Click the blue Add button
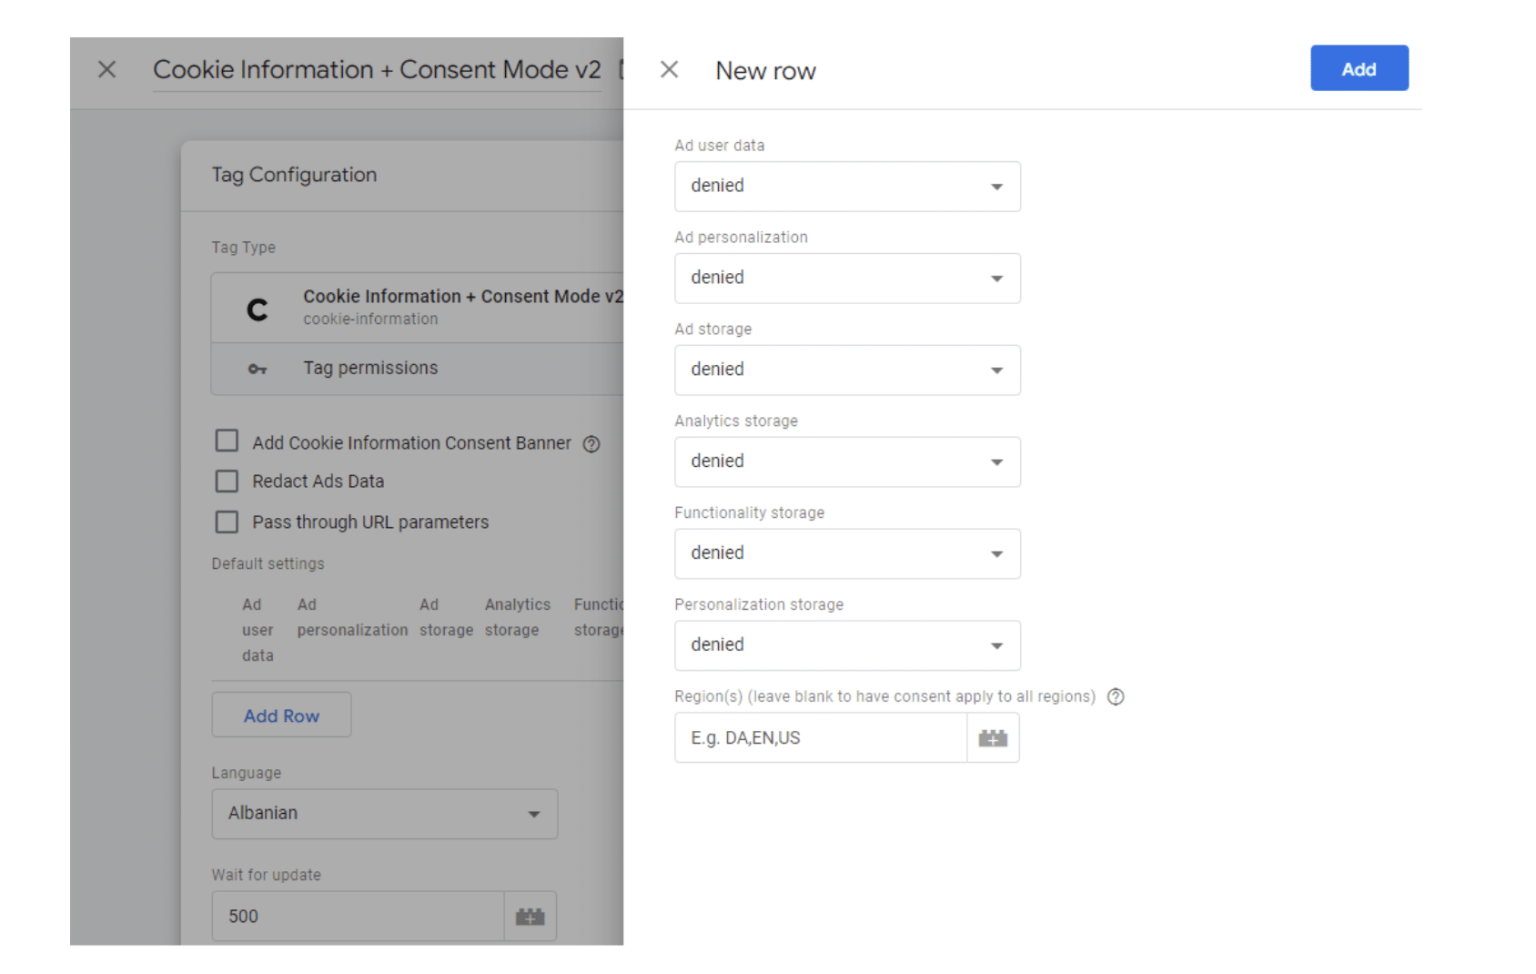Image resolution: width=1536 pixels, height=974 pixels. (x=1358, y=68)
